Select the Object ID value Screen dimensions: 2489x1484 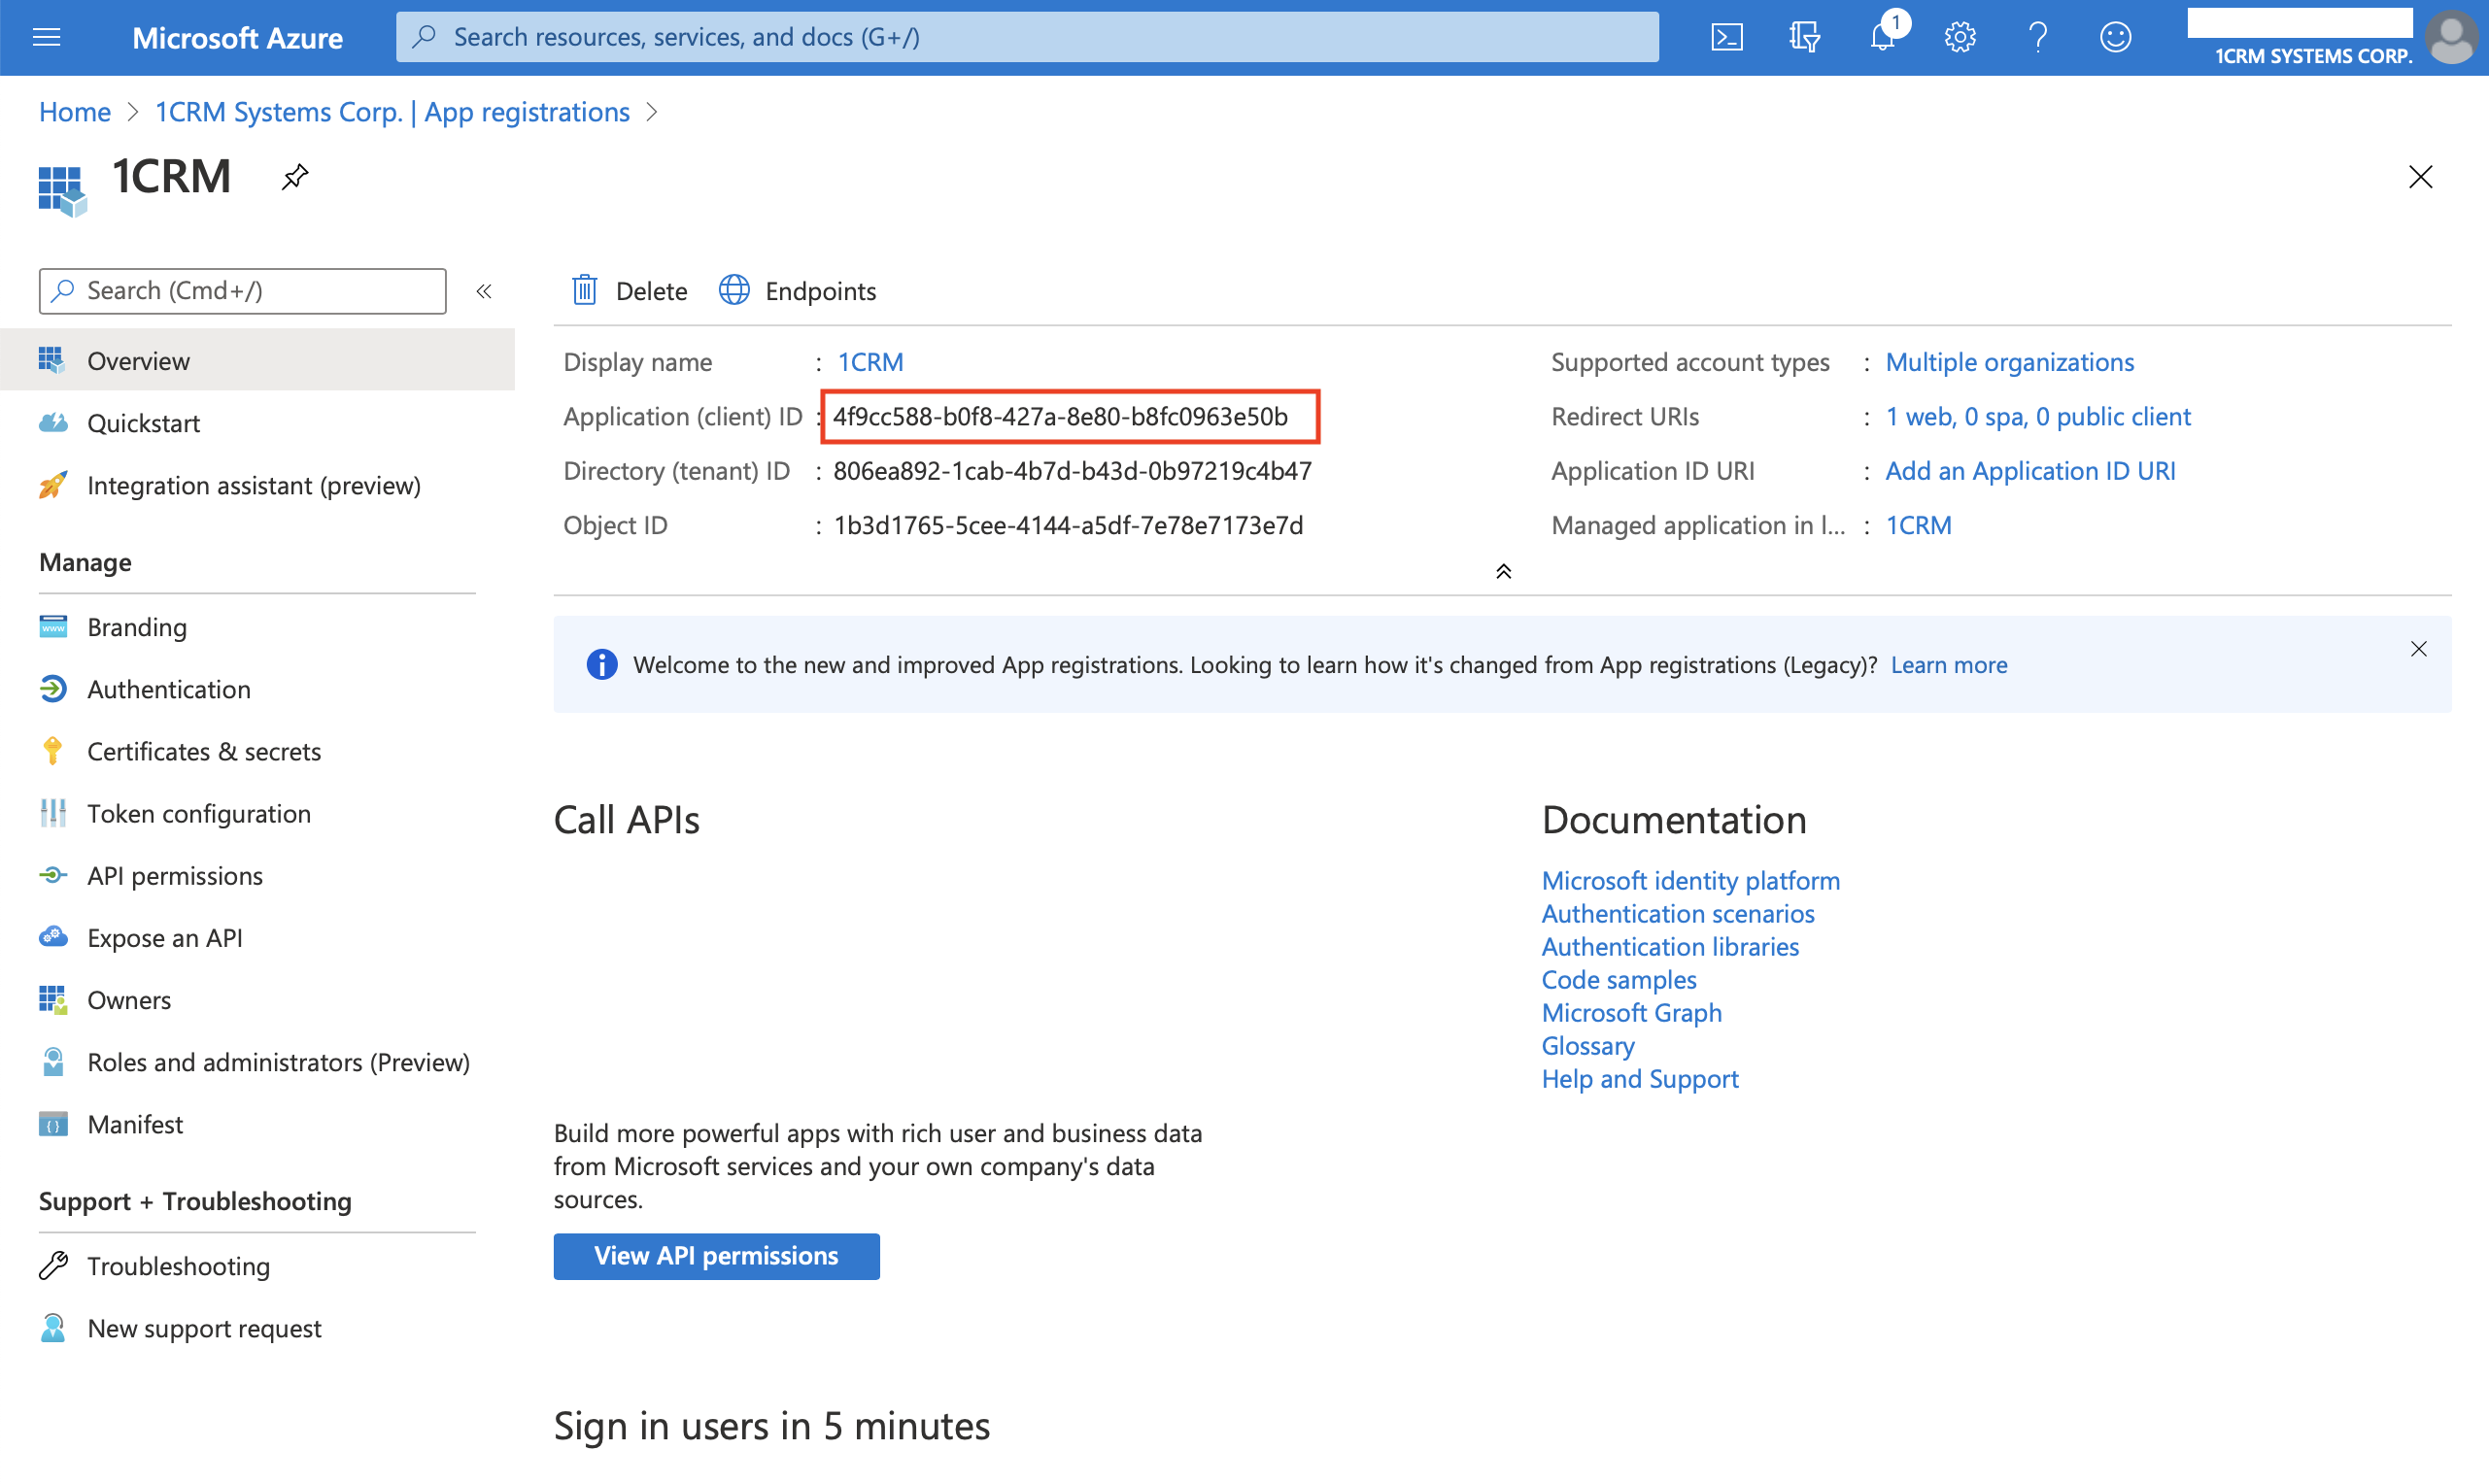pos(1068,525)
